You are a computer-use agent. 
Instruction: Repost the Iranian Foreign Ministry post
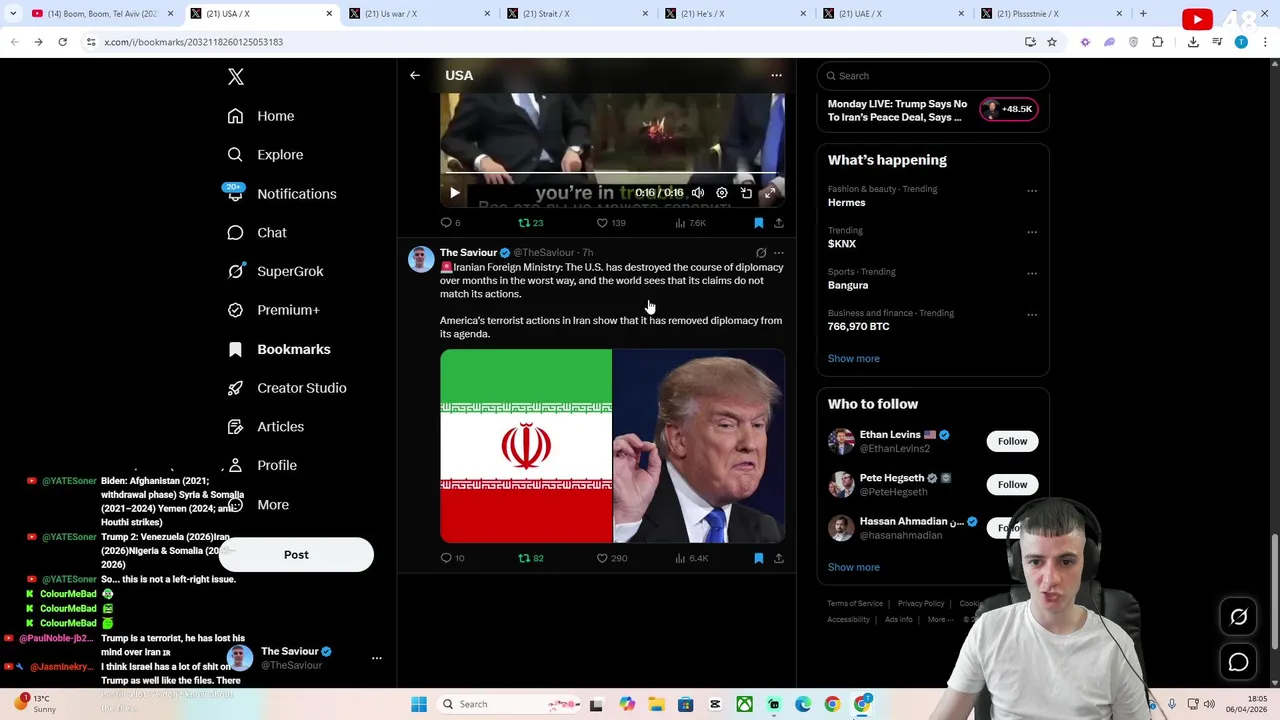pos(530,558)
